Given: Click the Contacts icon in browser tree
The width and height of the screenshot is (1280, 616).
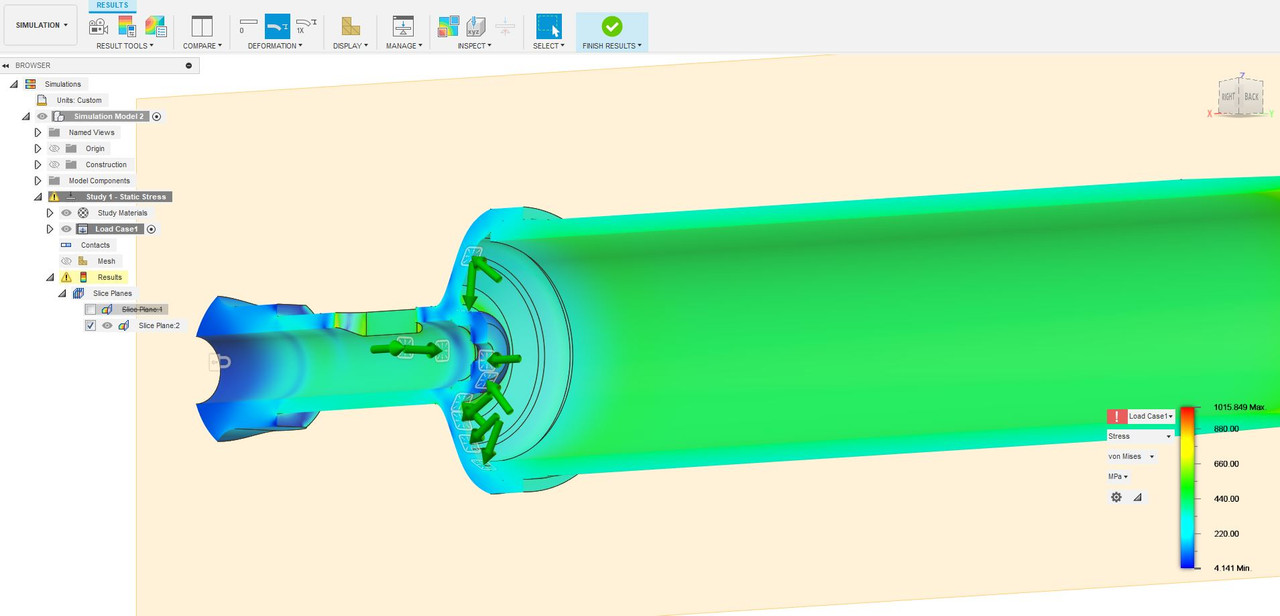Looking at the screenshot, I should [66, 245].
